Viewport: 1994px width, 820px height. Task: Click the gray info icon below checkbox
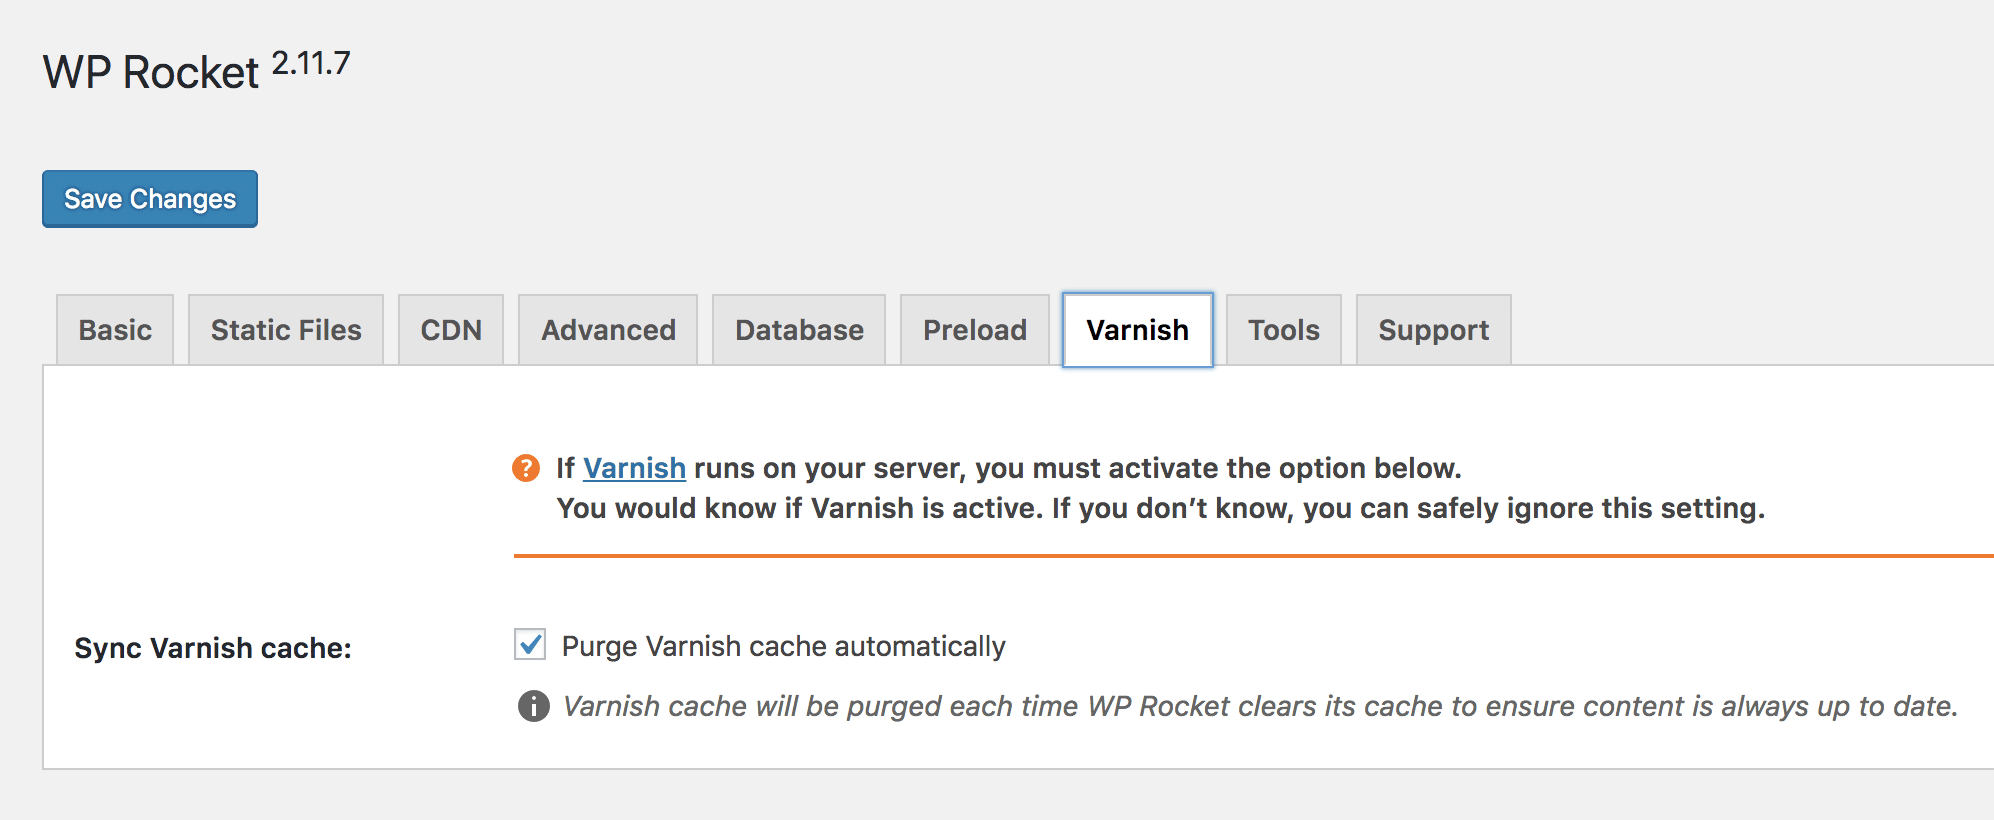(x=534, y=706)
